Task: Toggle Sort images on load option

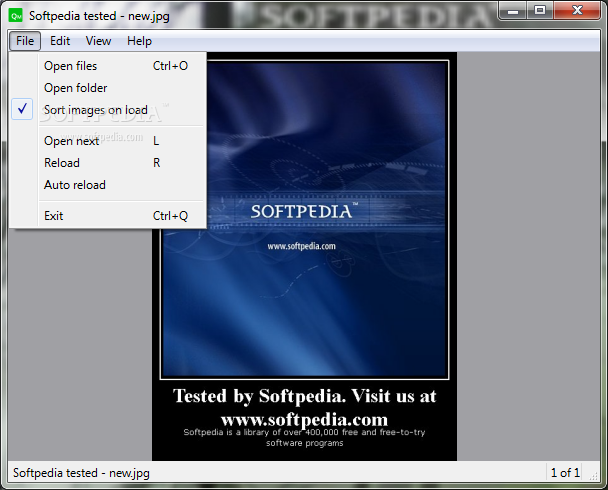Action: [x=108, y=110]
